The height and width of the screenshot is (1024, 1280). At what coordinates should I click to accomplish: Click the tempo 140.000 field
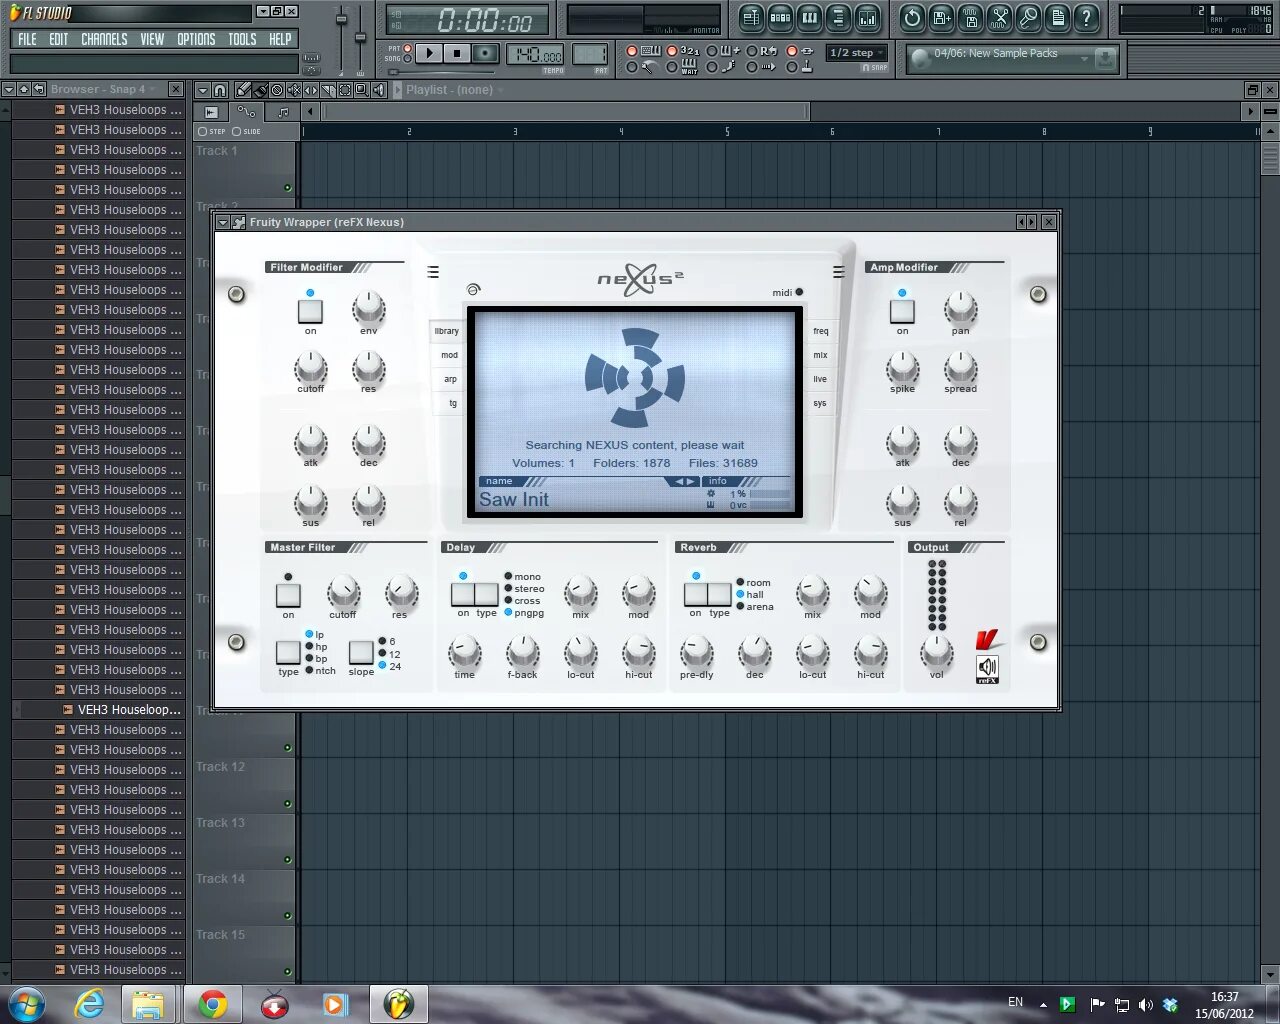pyautogui.click(x=535, y=54)
